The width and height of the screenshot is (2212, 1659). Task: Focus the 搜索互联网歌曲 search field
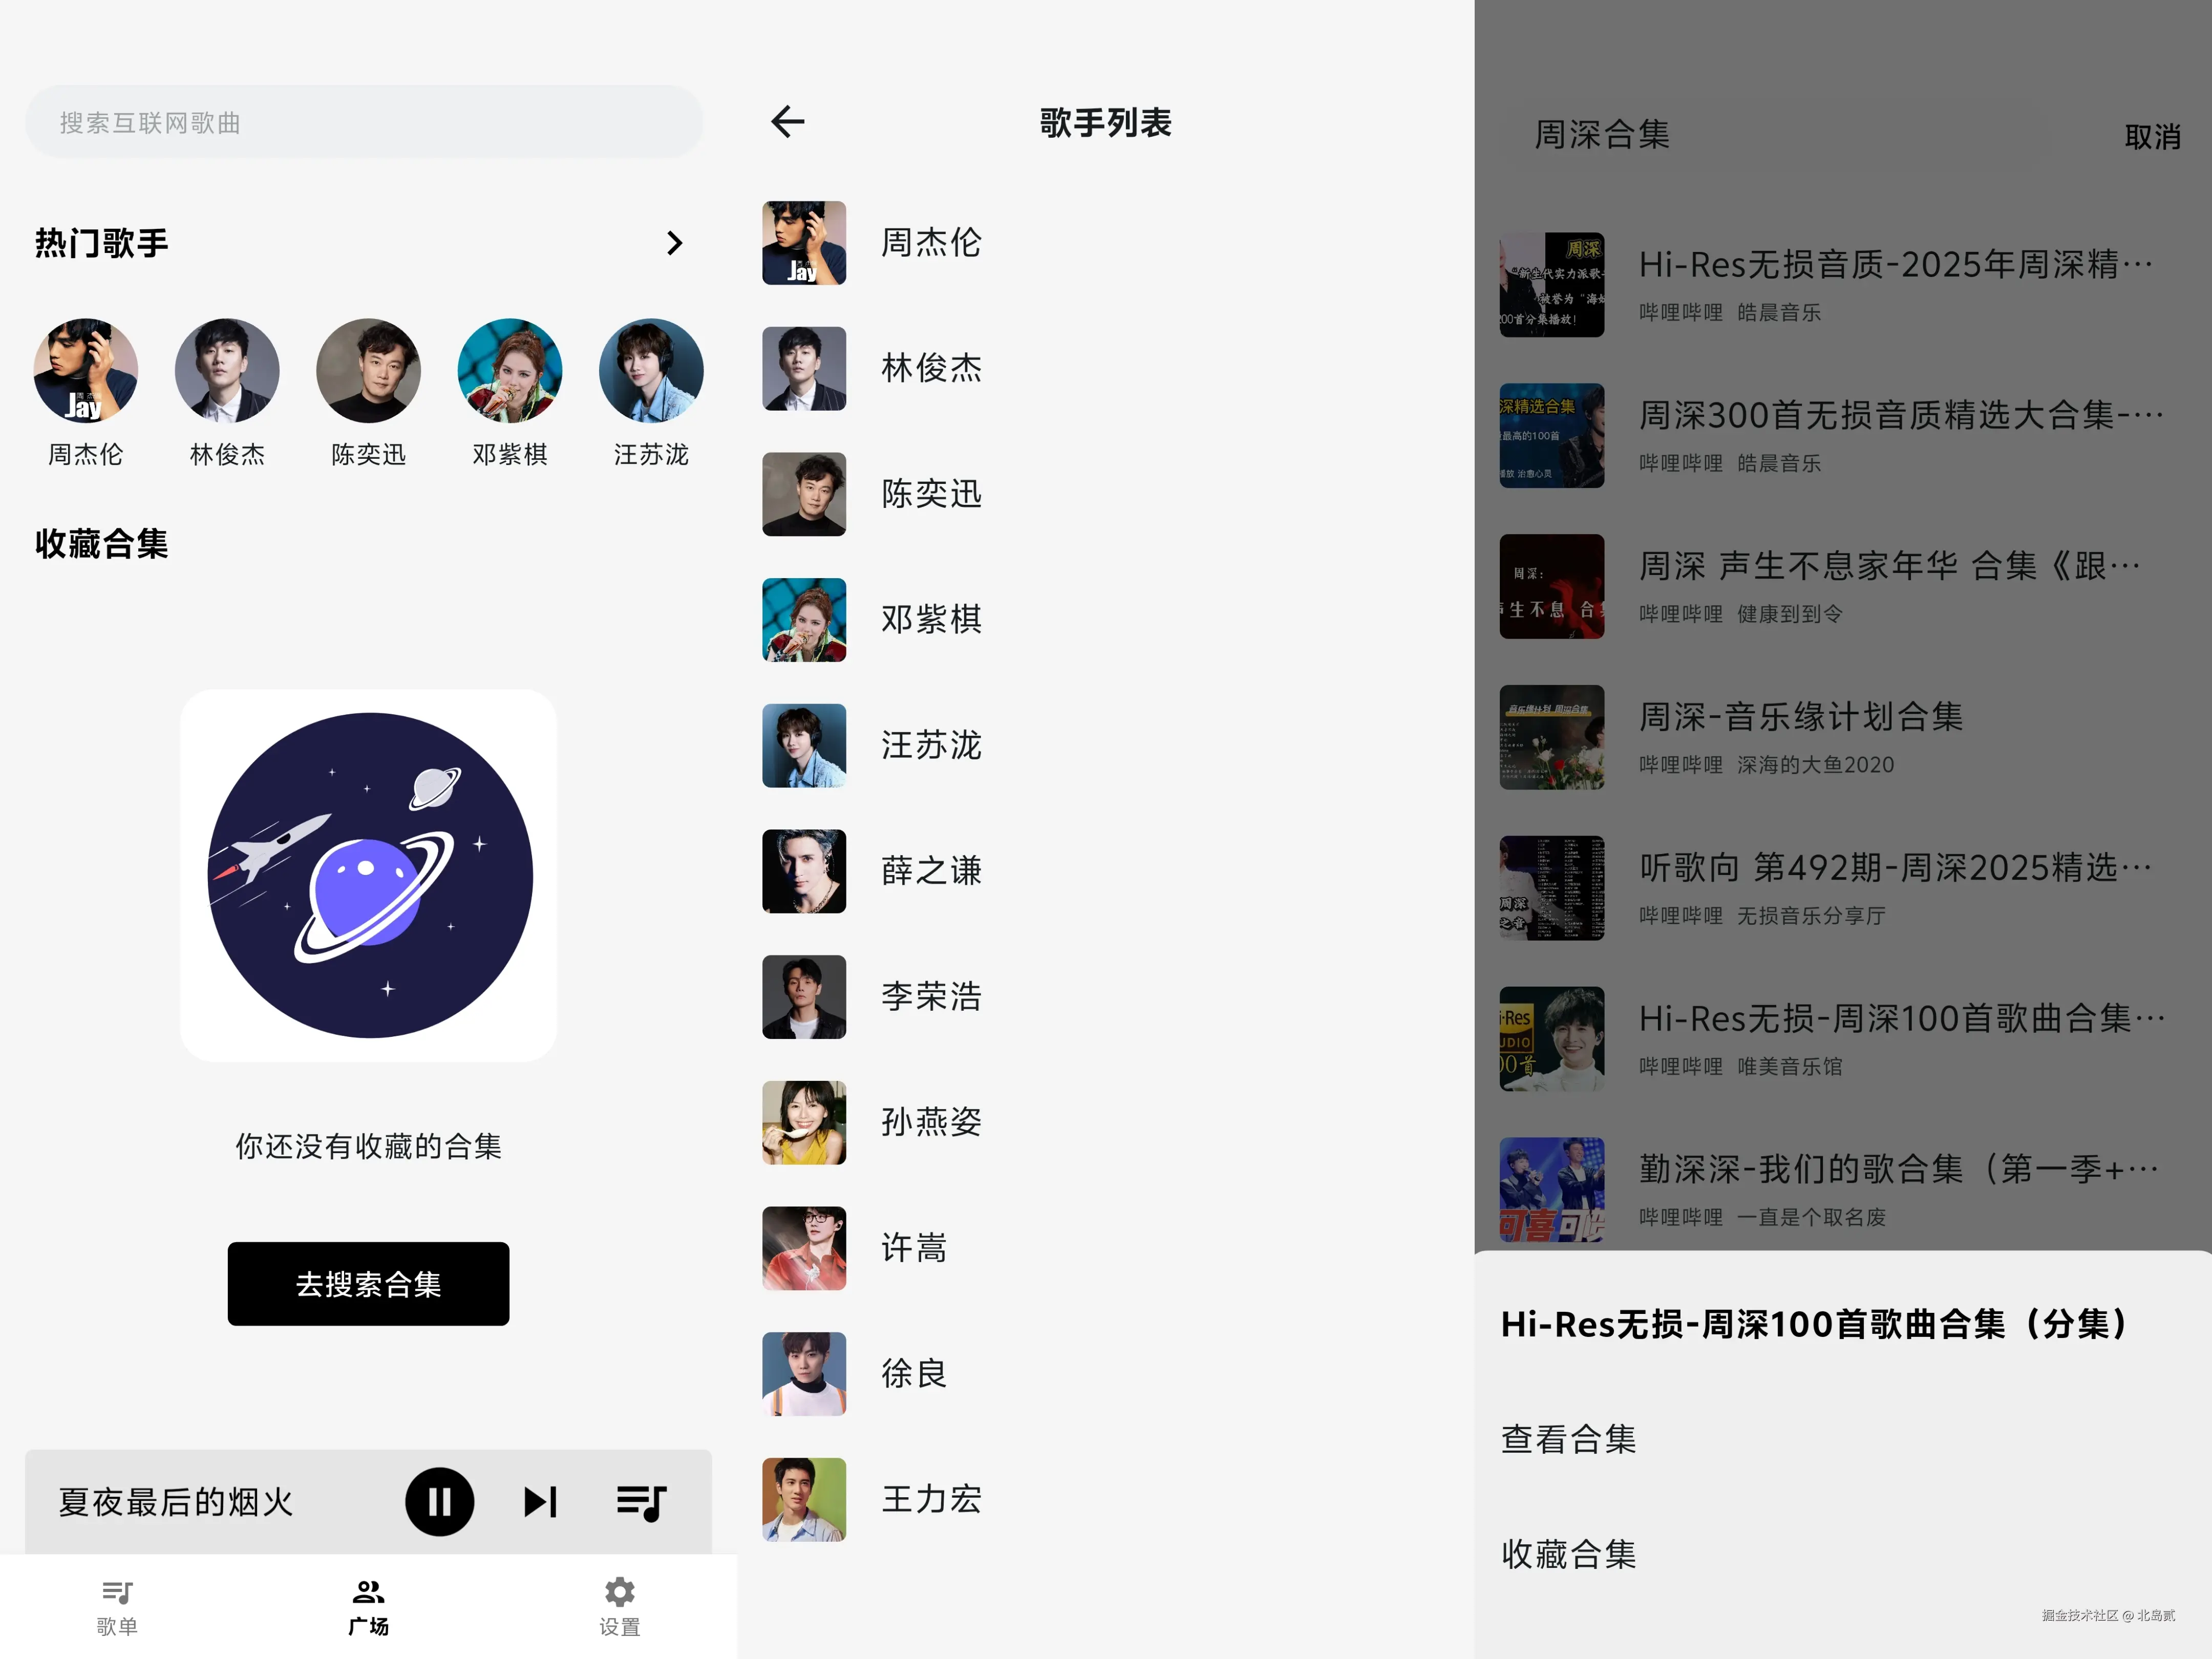(364, 121)
